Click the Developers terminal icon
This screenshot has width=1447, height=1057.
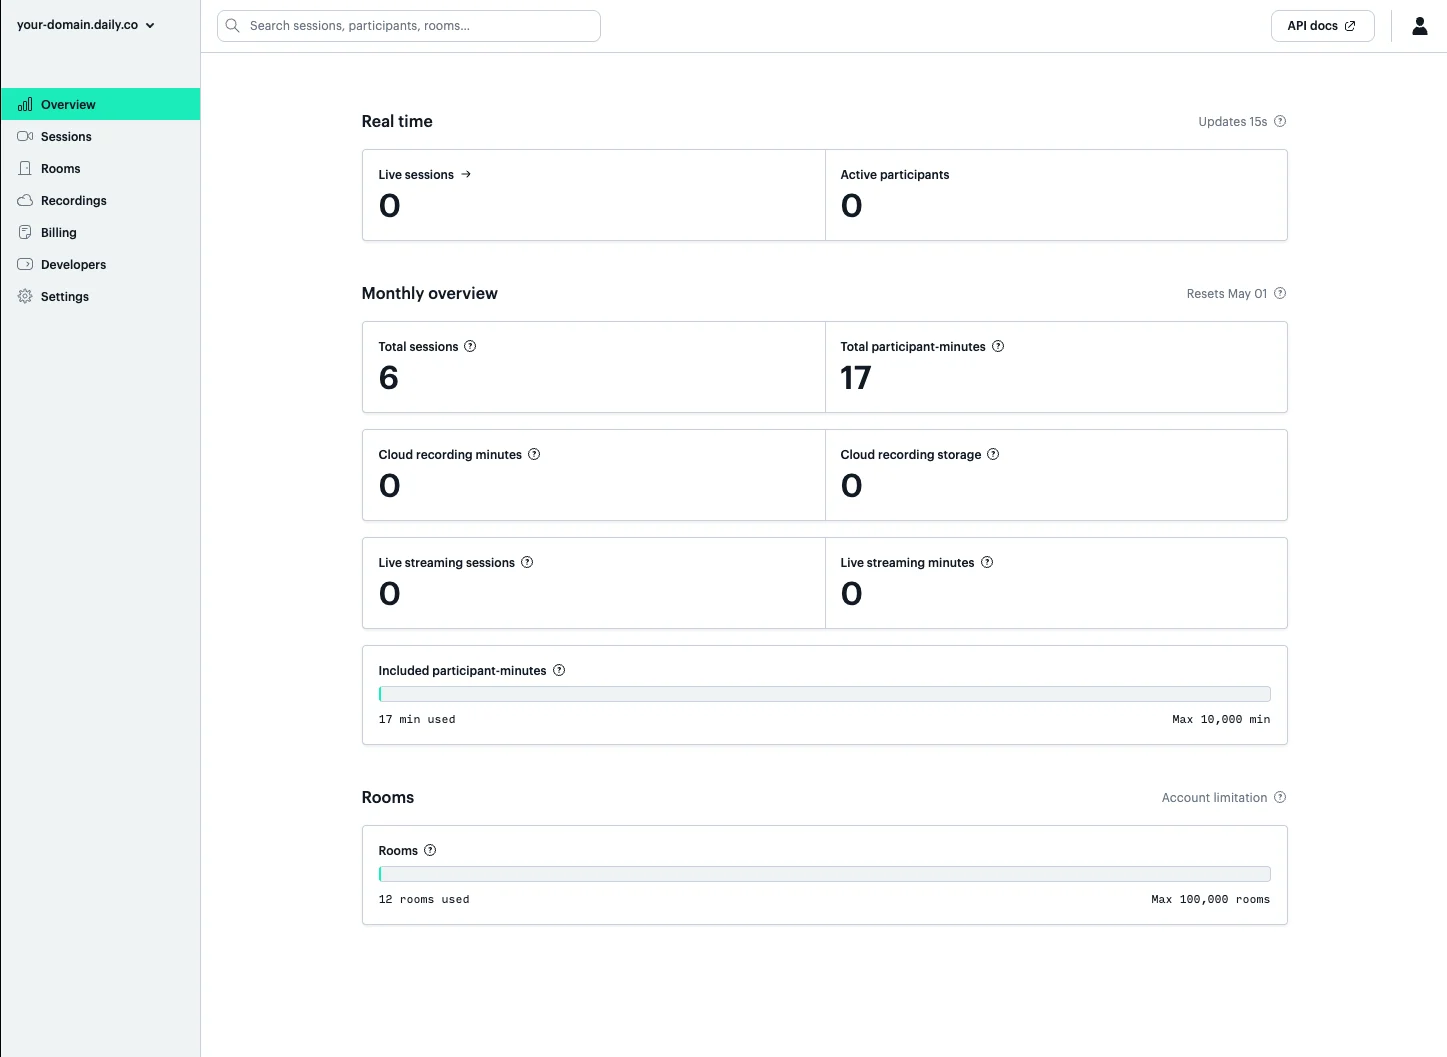pos(25,264)
